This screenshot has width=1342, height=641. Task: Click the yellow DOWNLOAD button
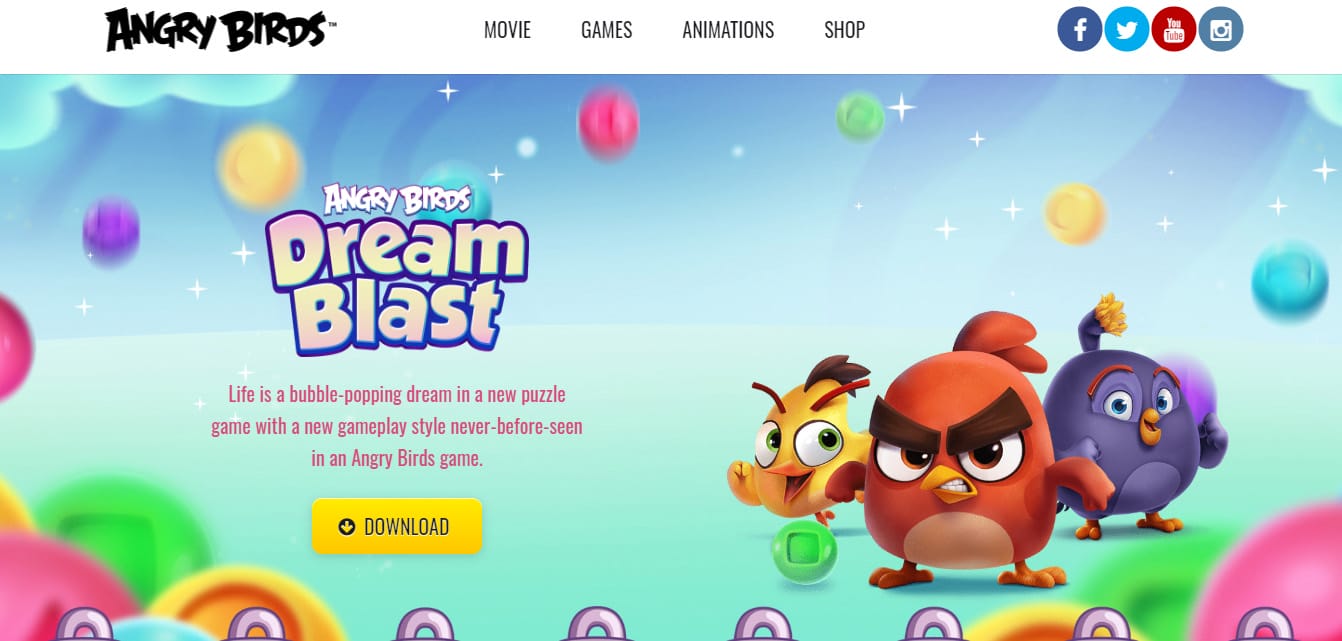point(397,526)
